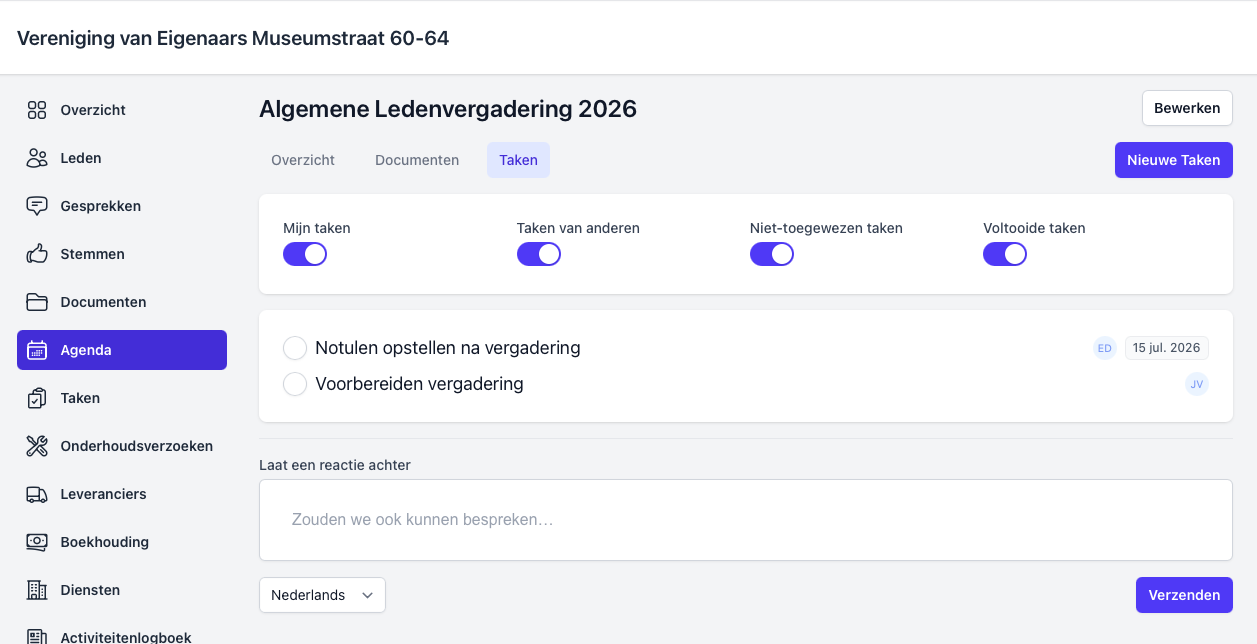Open Onderhoudsverzoeken wrench icon
1257x644 pixels.
point(37,446)
